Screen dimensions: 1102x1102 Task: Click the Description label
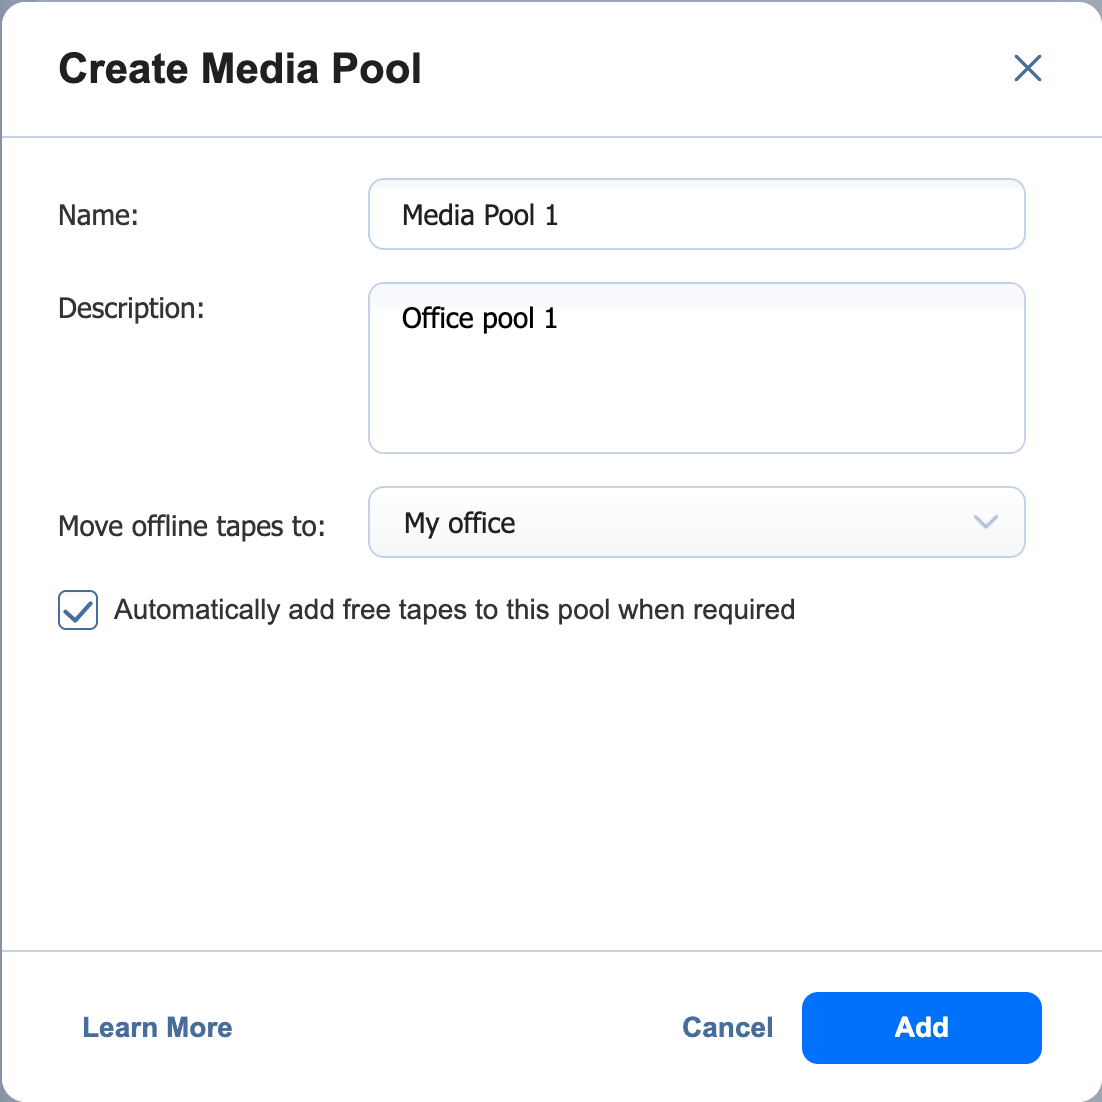(131, 308)
